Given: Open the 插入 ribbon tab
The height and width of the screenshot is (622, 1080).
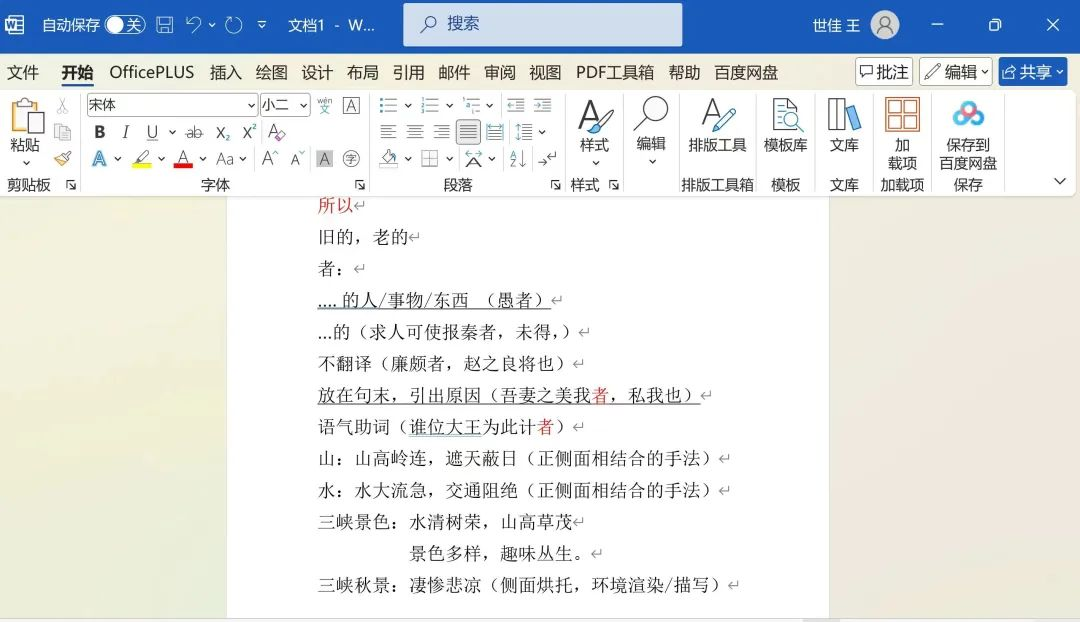Looking at the screenshot, I should (x=226, y=72).
